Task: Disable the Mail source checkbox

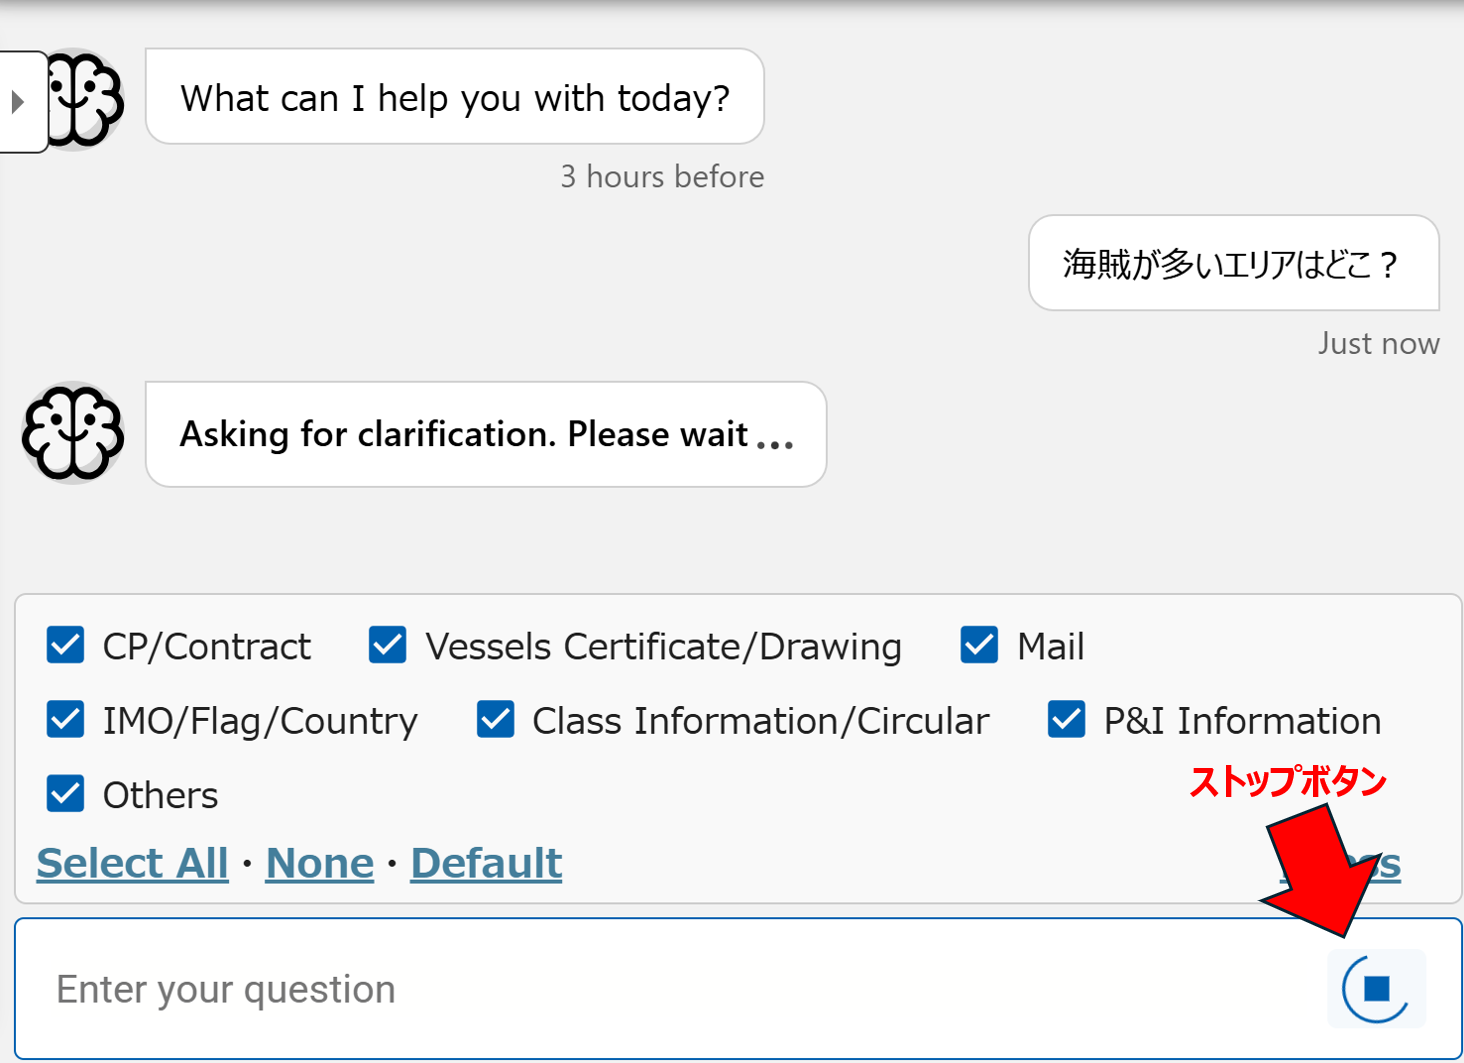Action: point(979,645)
